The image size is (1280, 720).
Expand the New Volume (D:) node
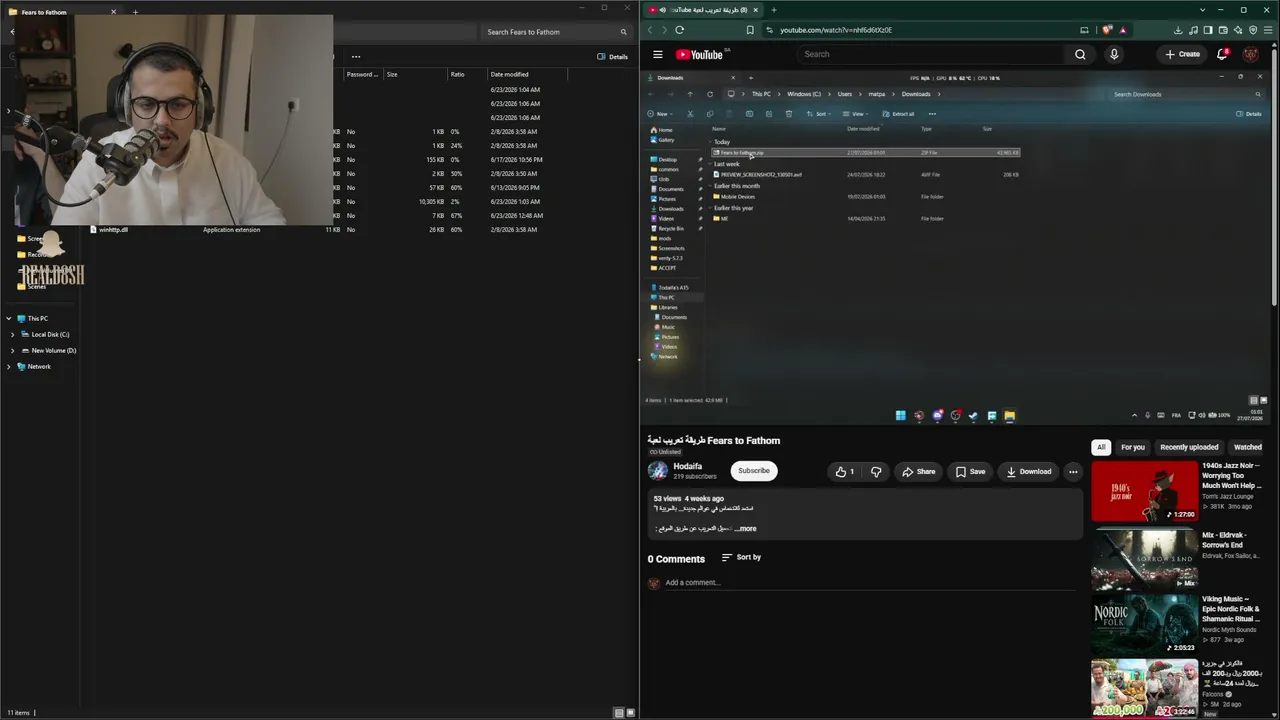[x=13, y=350]
